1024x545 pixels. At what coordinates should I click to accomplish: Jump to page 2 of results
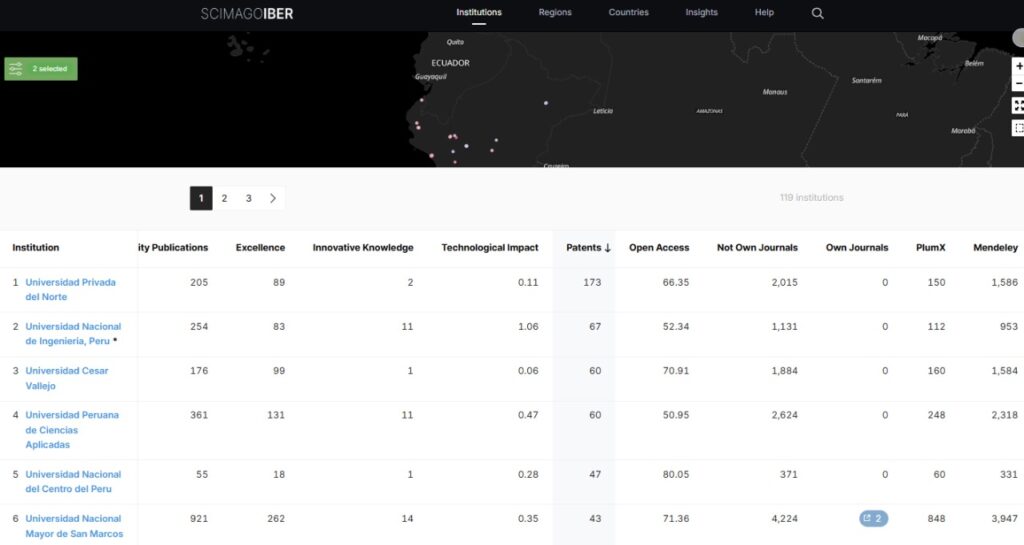(224, 199)
